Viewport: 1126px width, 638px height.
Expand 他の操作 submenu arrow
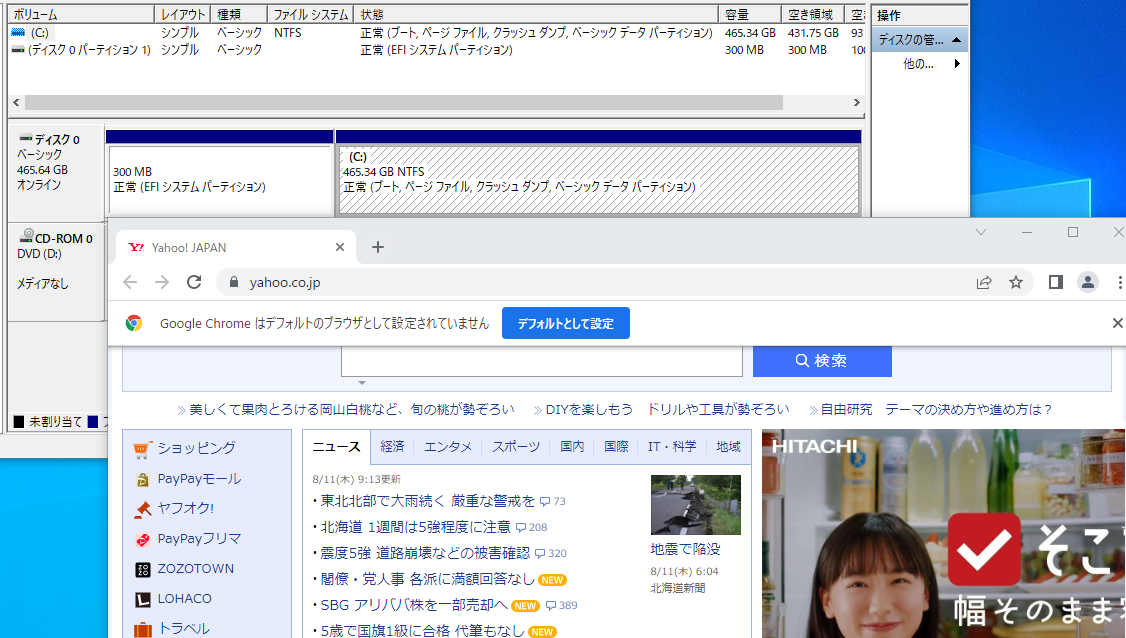957,64
